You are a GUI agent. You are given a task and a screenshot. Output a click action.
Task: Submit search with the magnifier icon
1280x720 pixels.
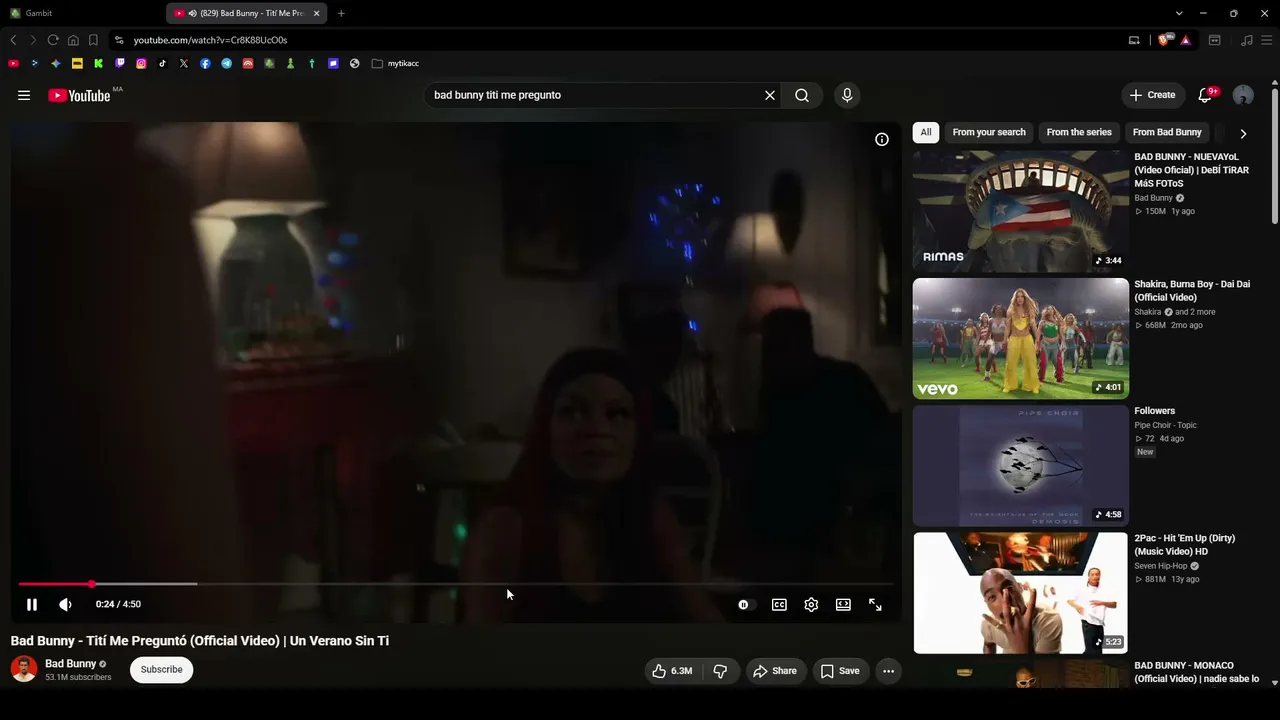coord(802,95)
